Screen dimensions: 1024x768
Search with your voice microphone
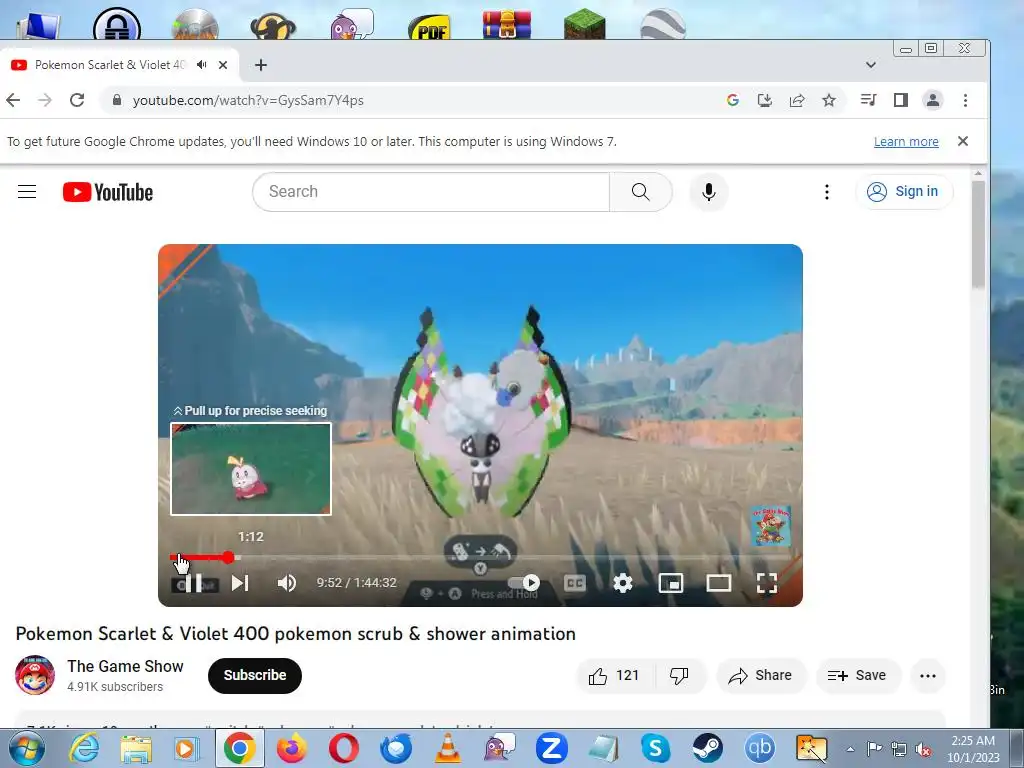tap(709, 191)
